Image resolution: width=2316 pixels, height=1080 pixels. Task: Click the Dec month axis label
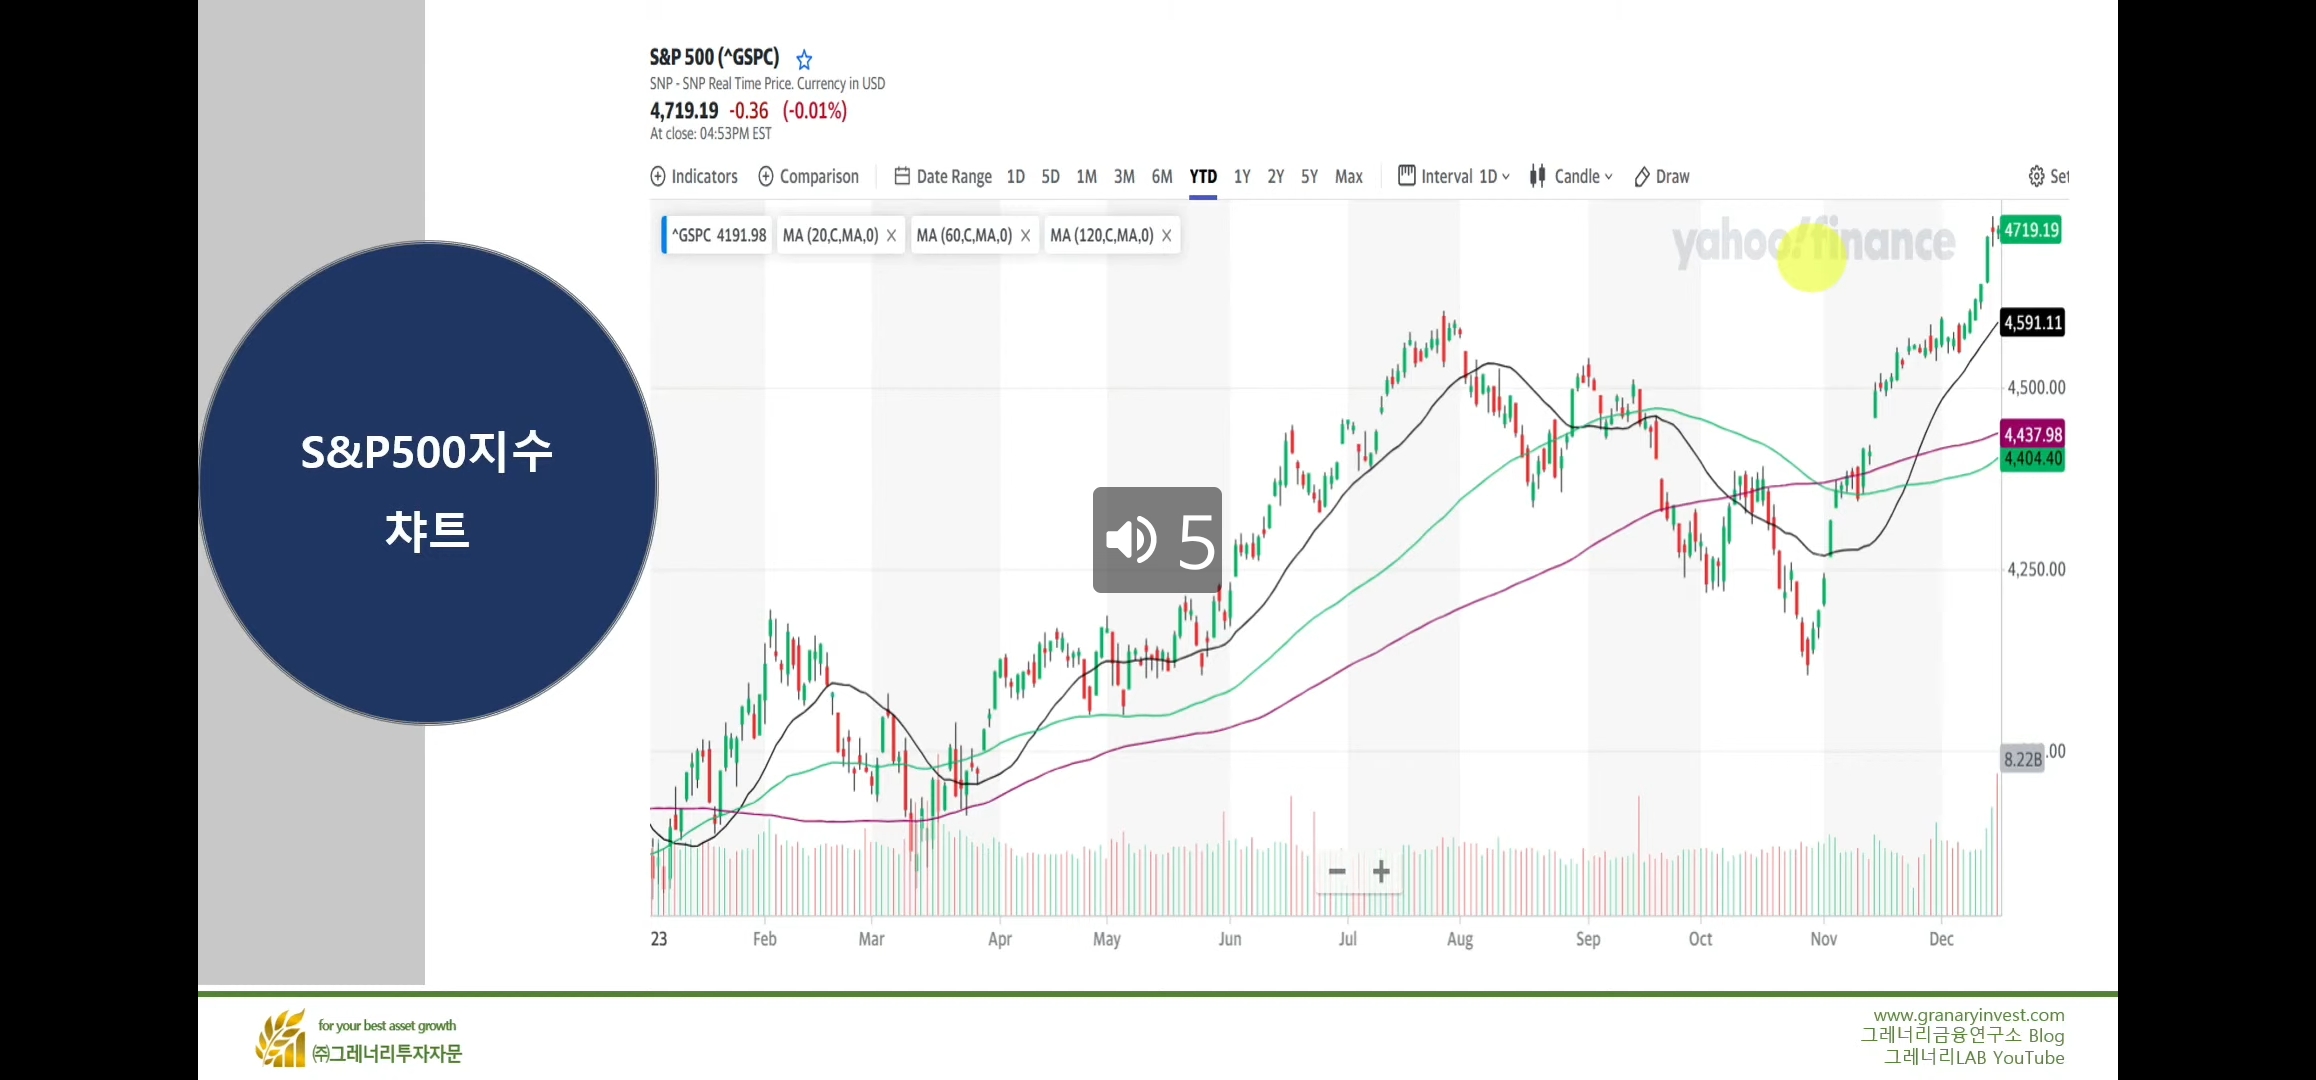[x=1941, y=939]
